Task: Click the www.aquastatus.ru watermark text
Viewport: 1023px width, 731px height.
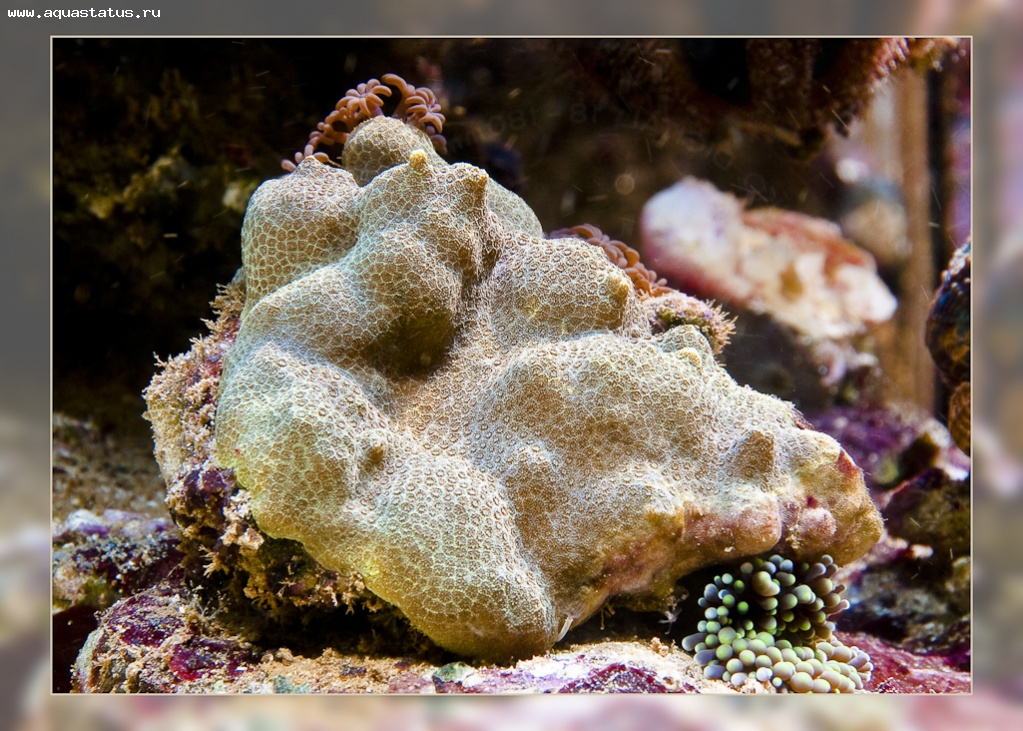Action: [x=84, y=13]
